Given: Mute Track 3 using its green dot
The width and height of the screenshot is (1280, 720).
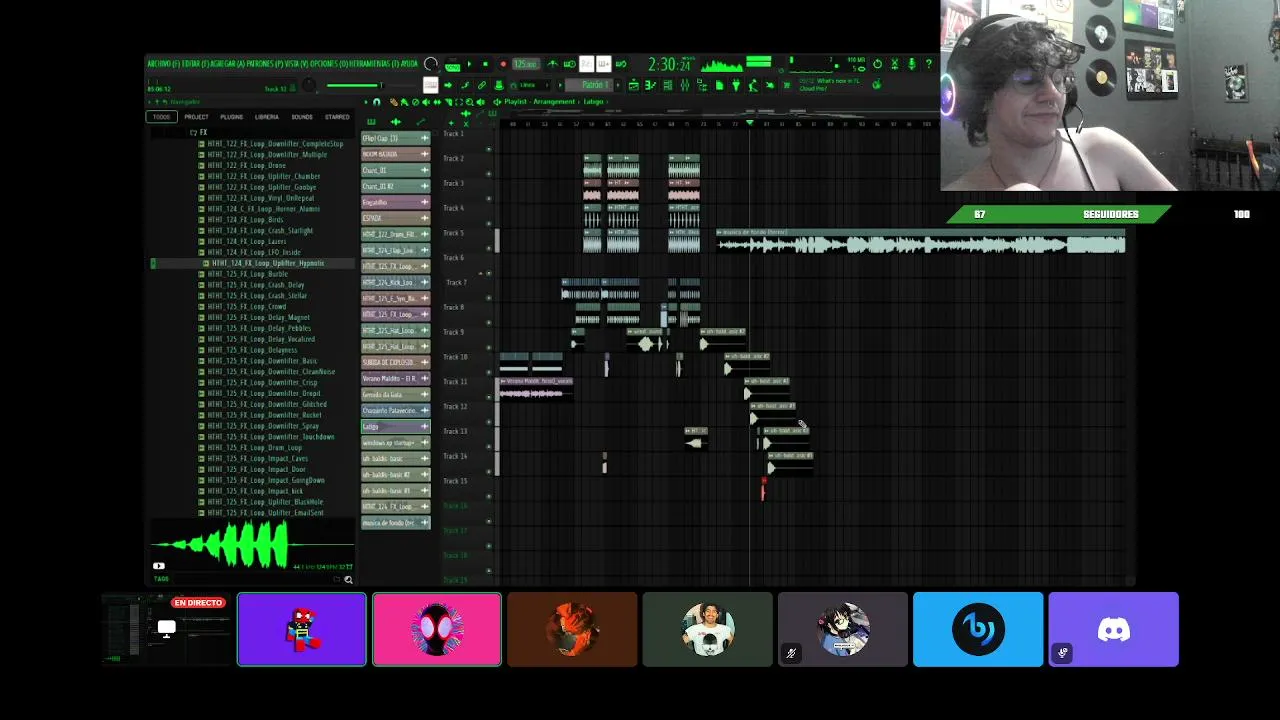Looking at the screenshot, I should point(489,199).
